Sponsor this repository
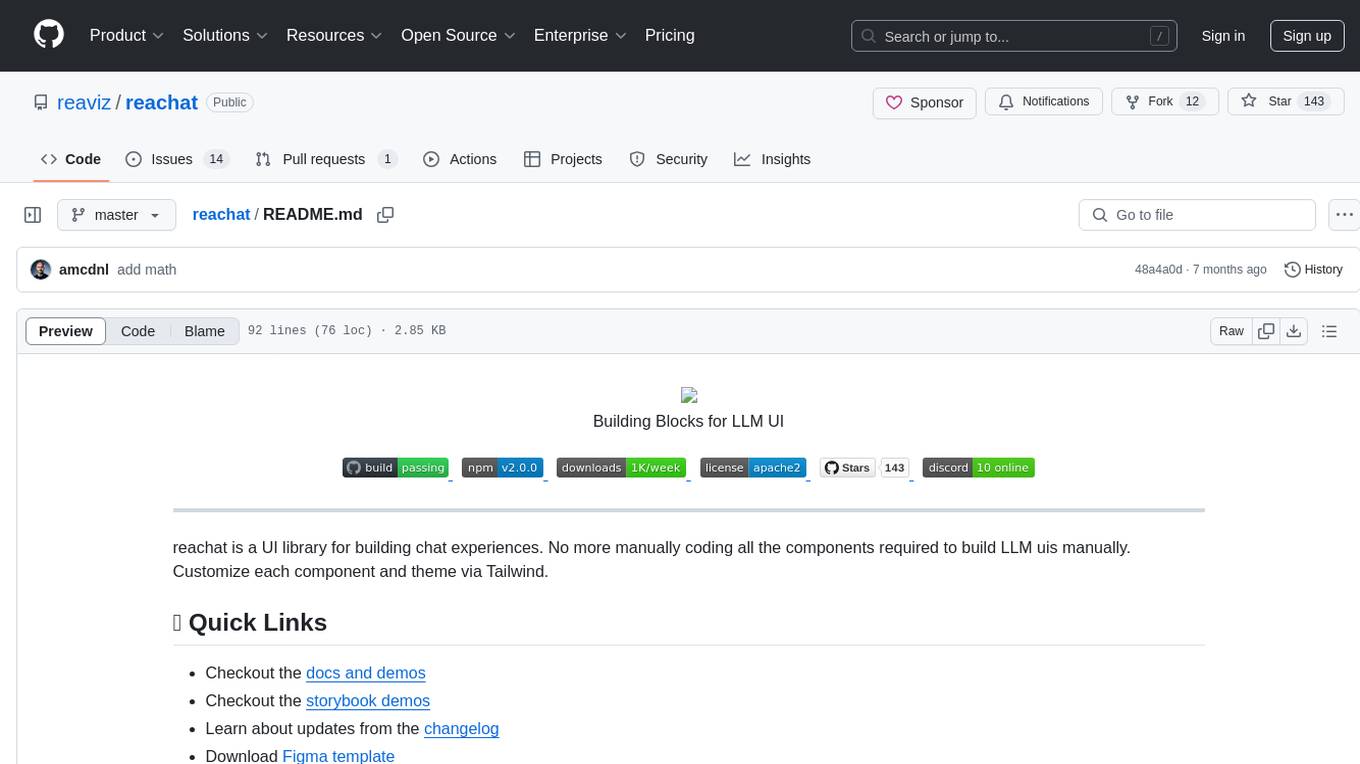Screen dimensions: 1360x764 click(x=925, y=102)
